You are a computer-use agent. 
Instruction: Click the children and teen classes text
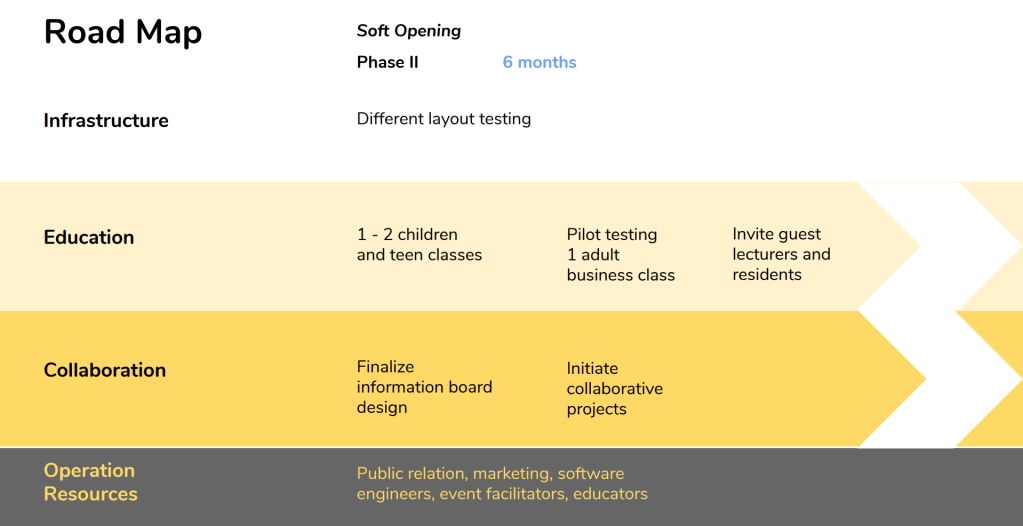pyautogui.click(x=419, y=245)
